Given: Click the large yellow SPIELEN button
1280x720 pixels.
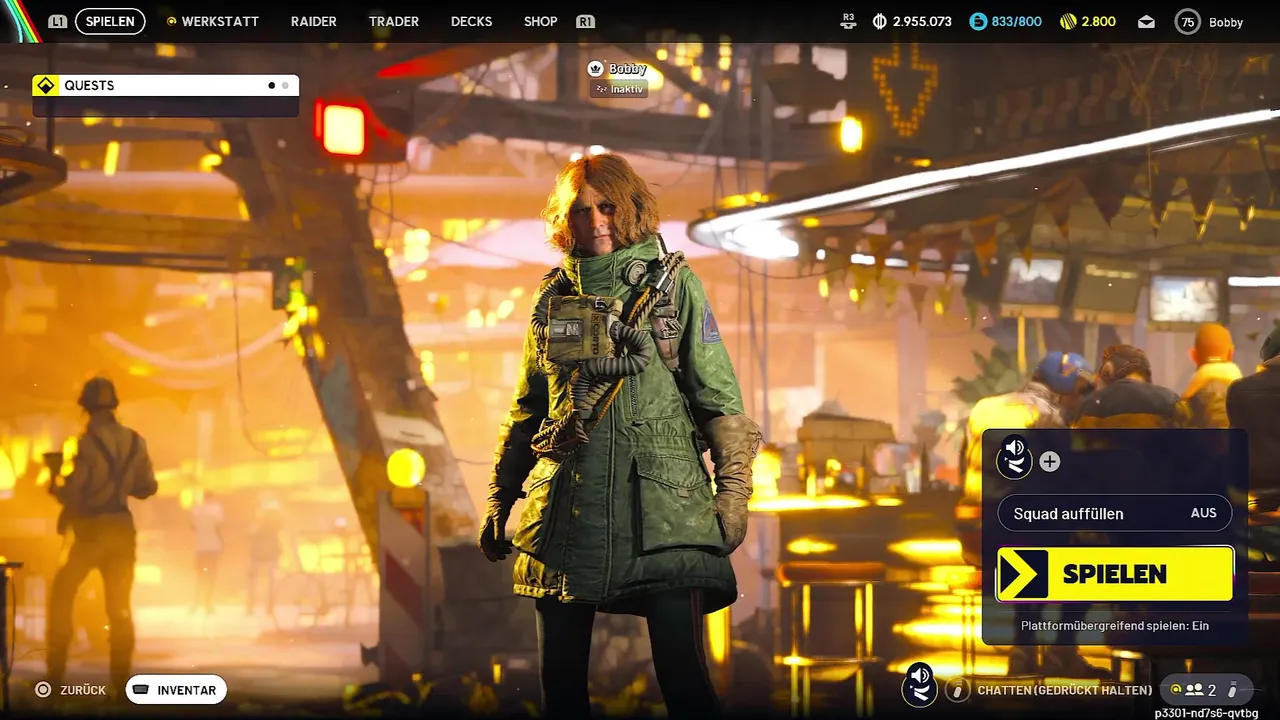Looking at the screenshot, I should (1115, 574).
